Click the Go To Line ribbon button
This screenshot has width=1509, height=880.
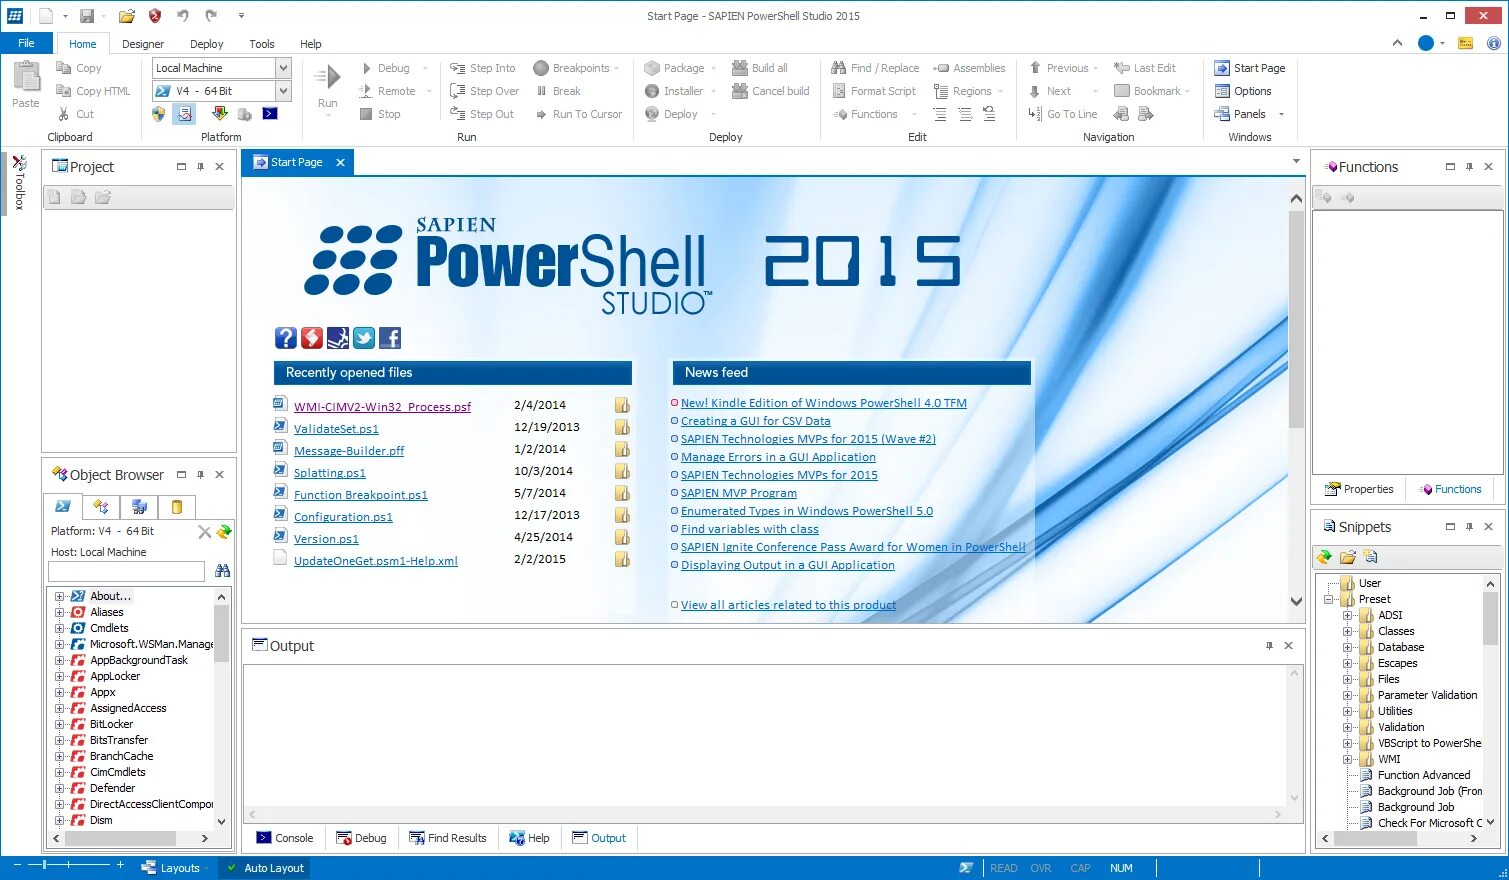[x=1062, y=114]
